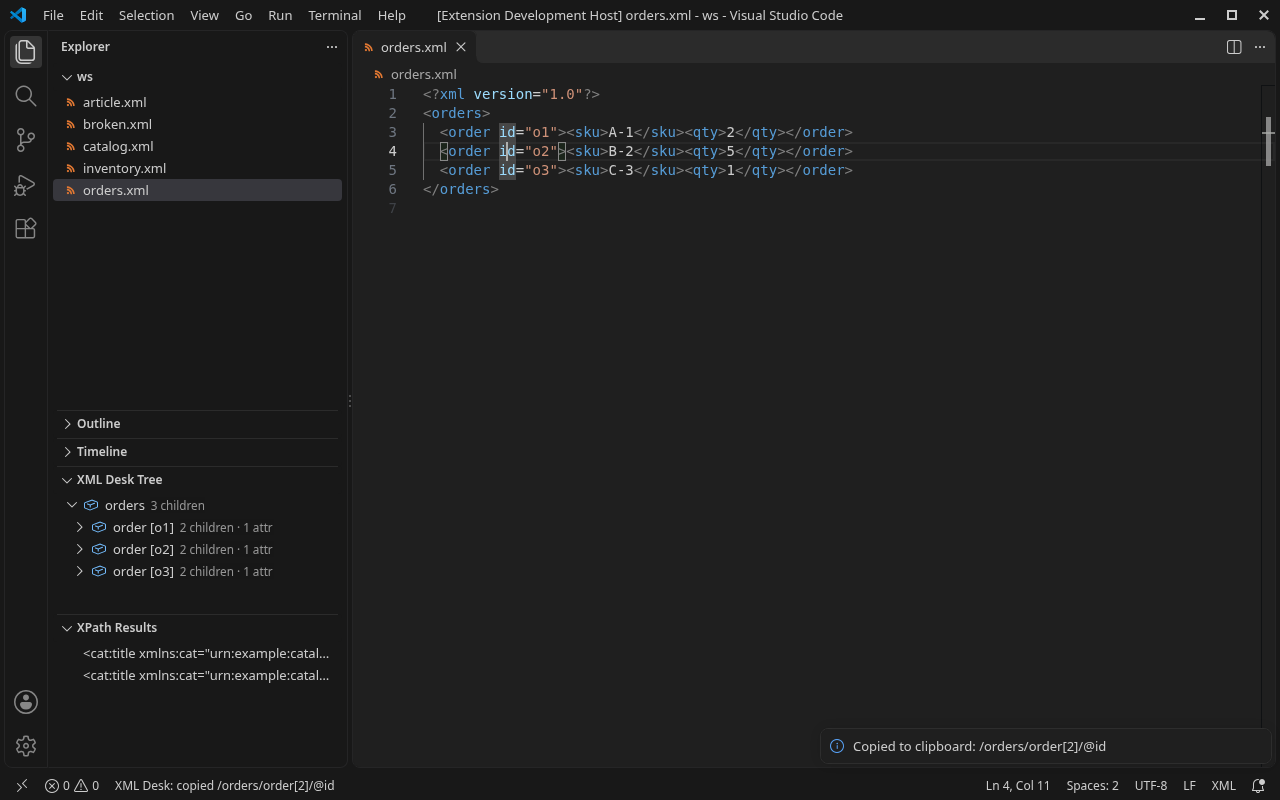Viewport: 1280px width, 800px height.
Task: Close the orders.xml editor tab
Action: click(x=461, y=47)
